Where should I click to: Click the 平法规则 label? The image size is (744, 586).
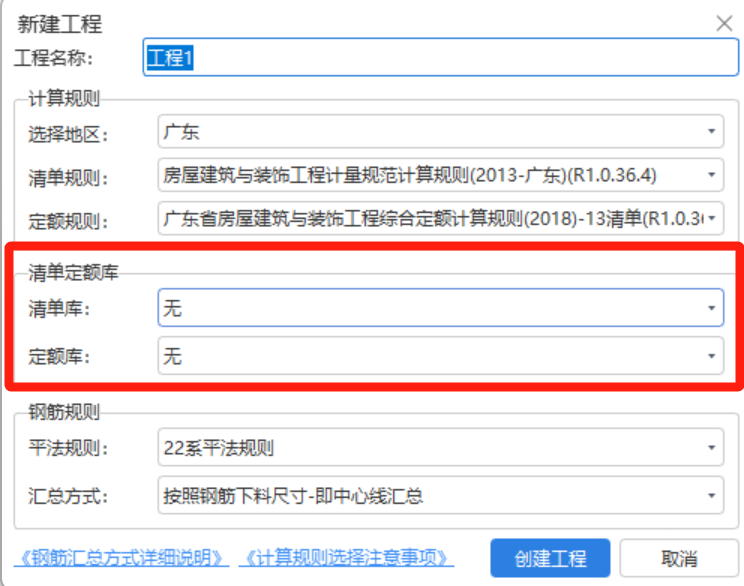68,447
